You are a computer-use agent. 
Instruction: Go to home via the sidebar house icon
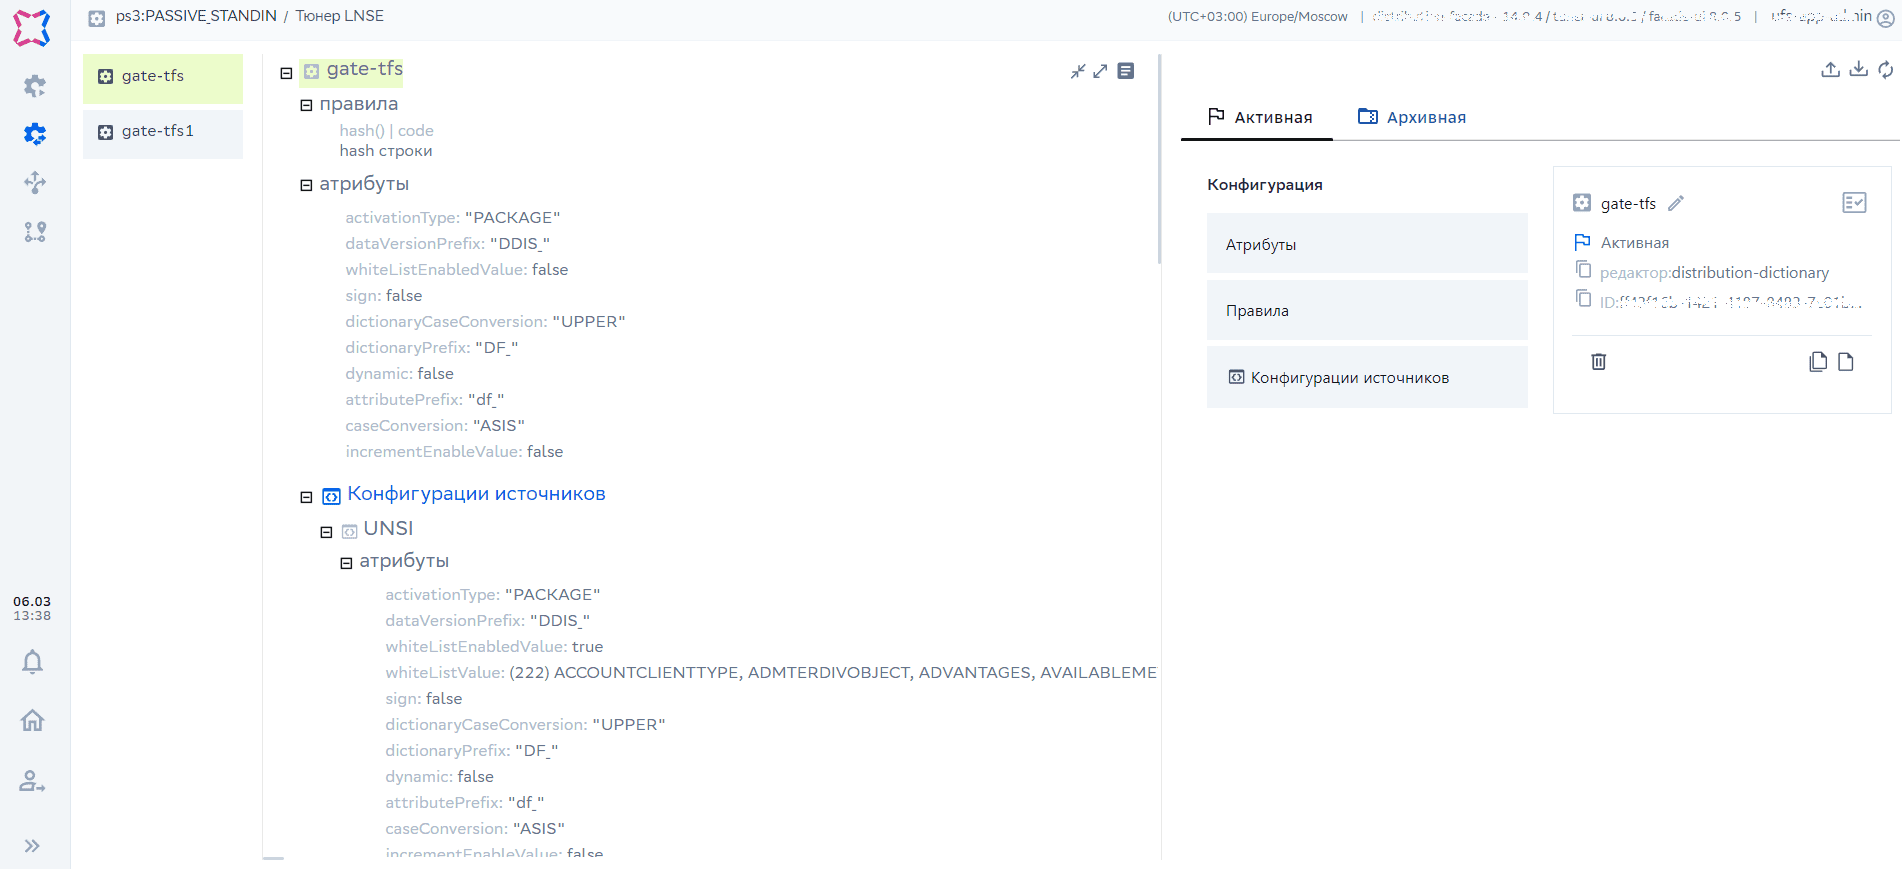(x=32, y=720)
